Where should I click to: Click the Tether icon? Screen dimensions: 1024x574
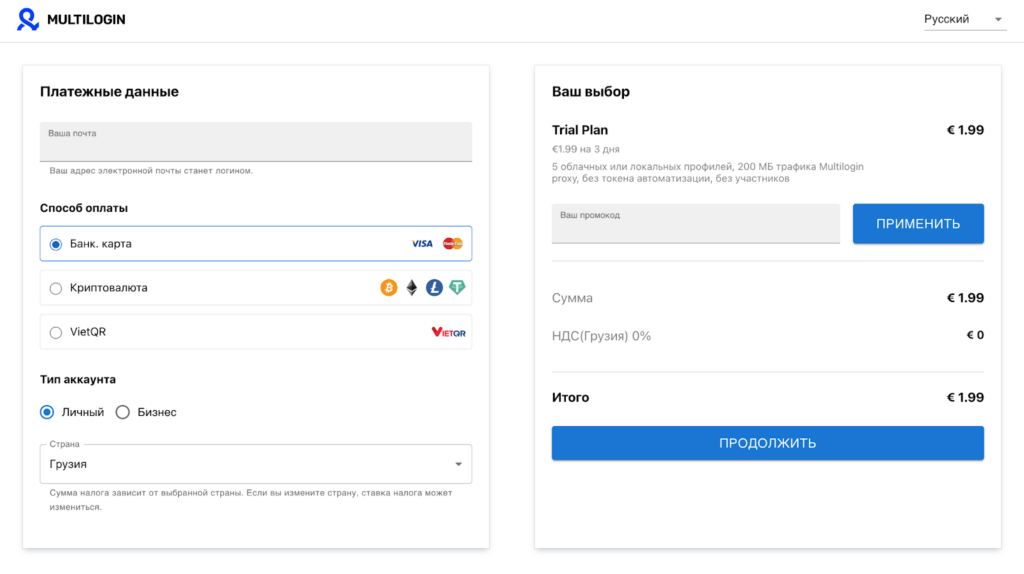(457, 287)
